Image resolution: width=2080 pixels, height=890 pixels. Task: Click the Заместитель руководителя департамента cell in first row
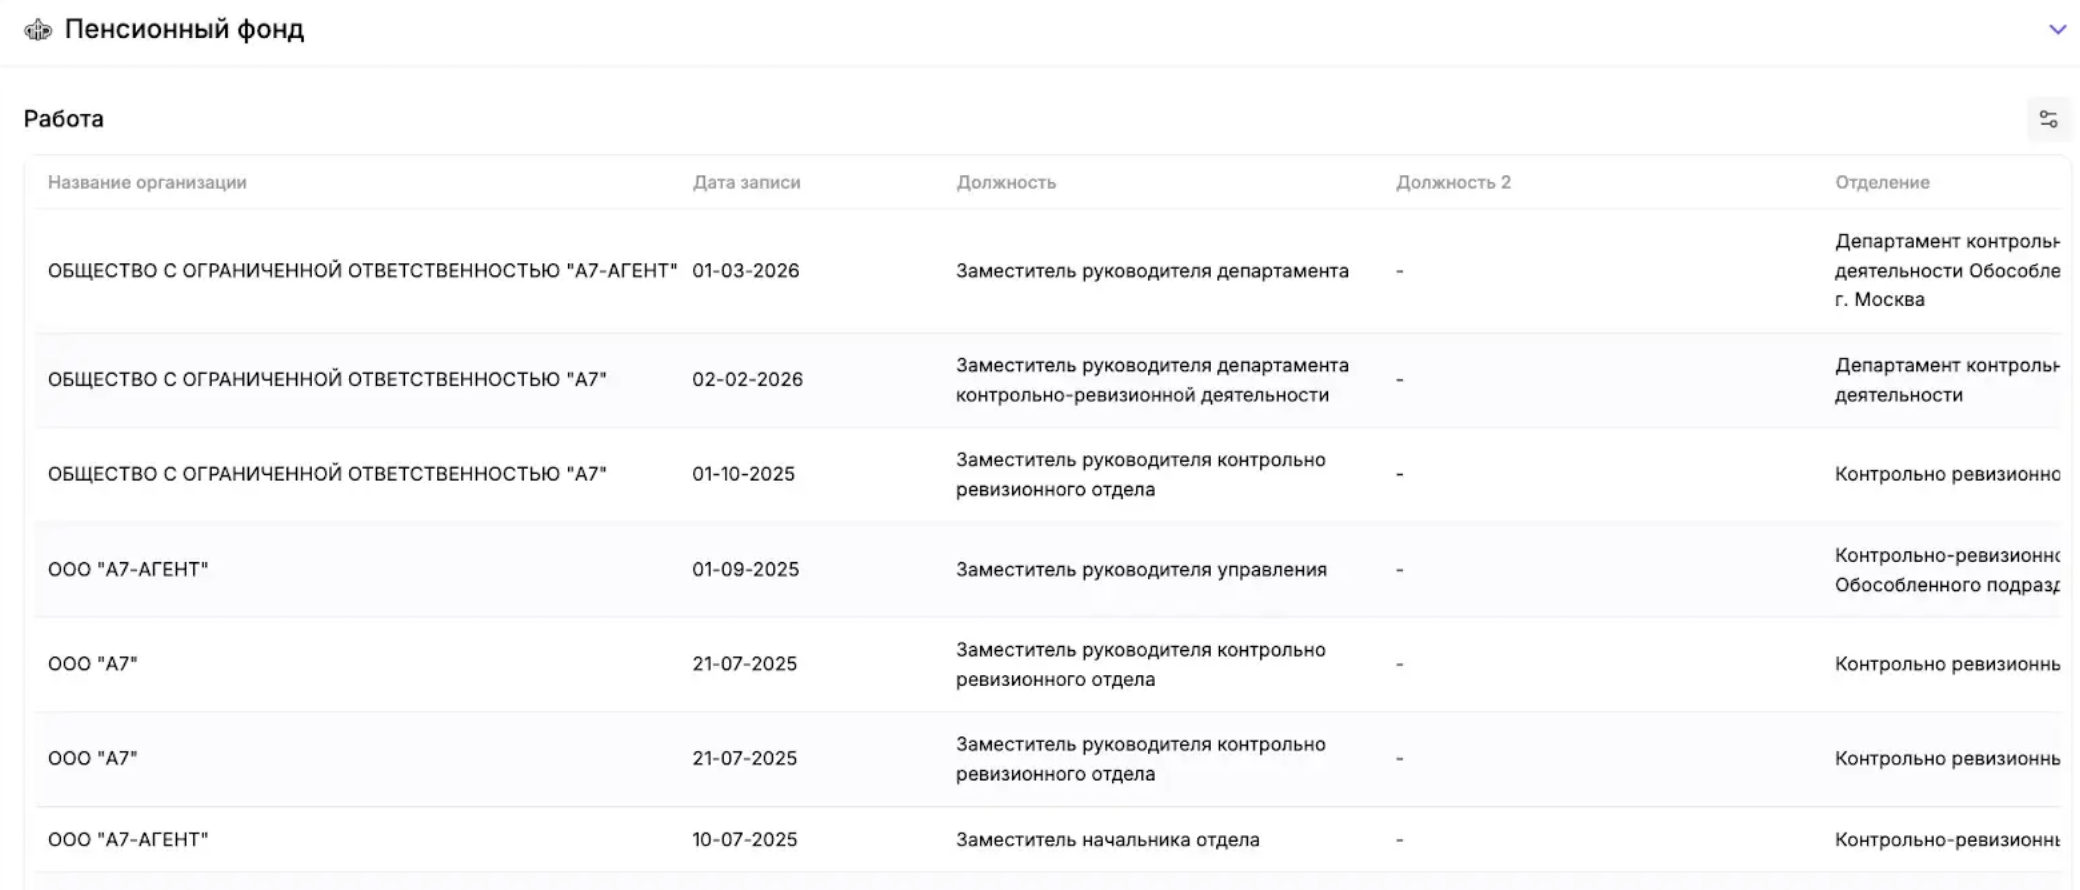(x=1152, y=271)
